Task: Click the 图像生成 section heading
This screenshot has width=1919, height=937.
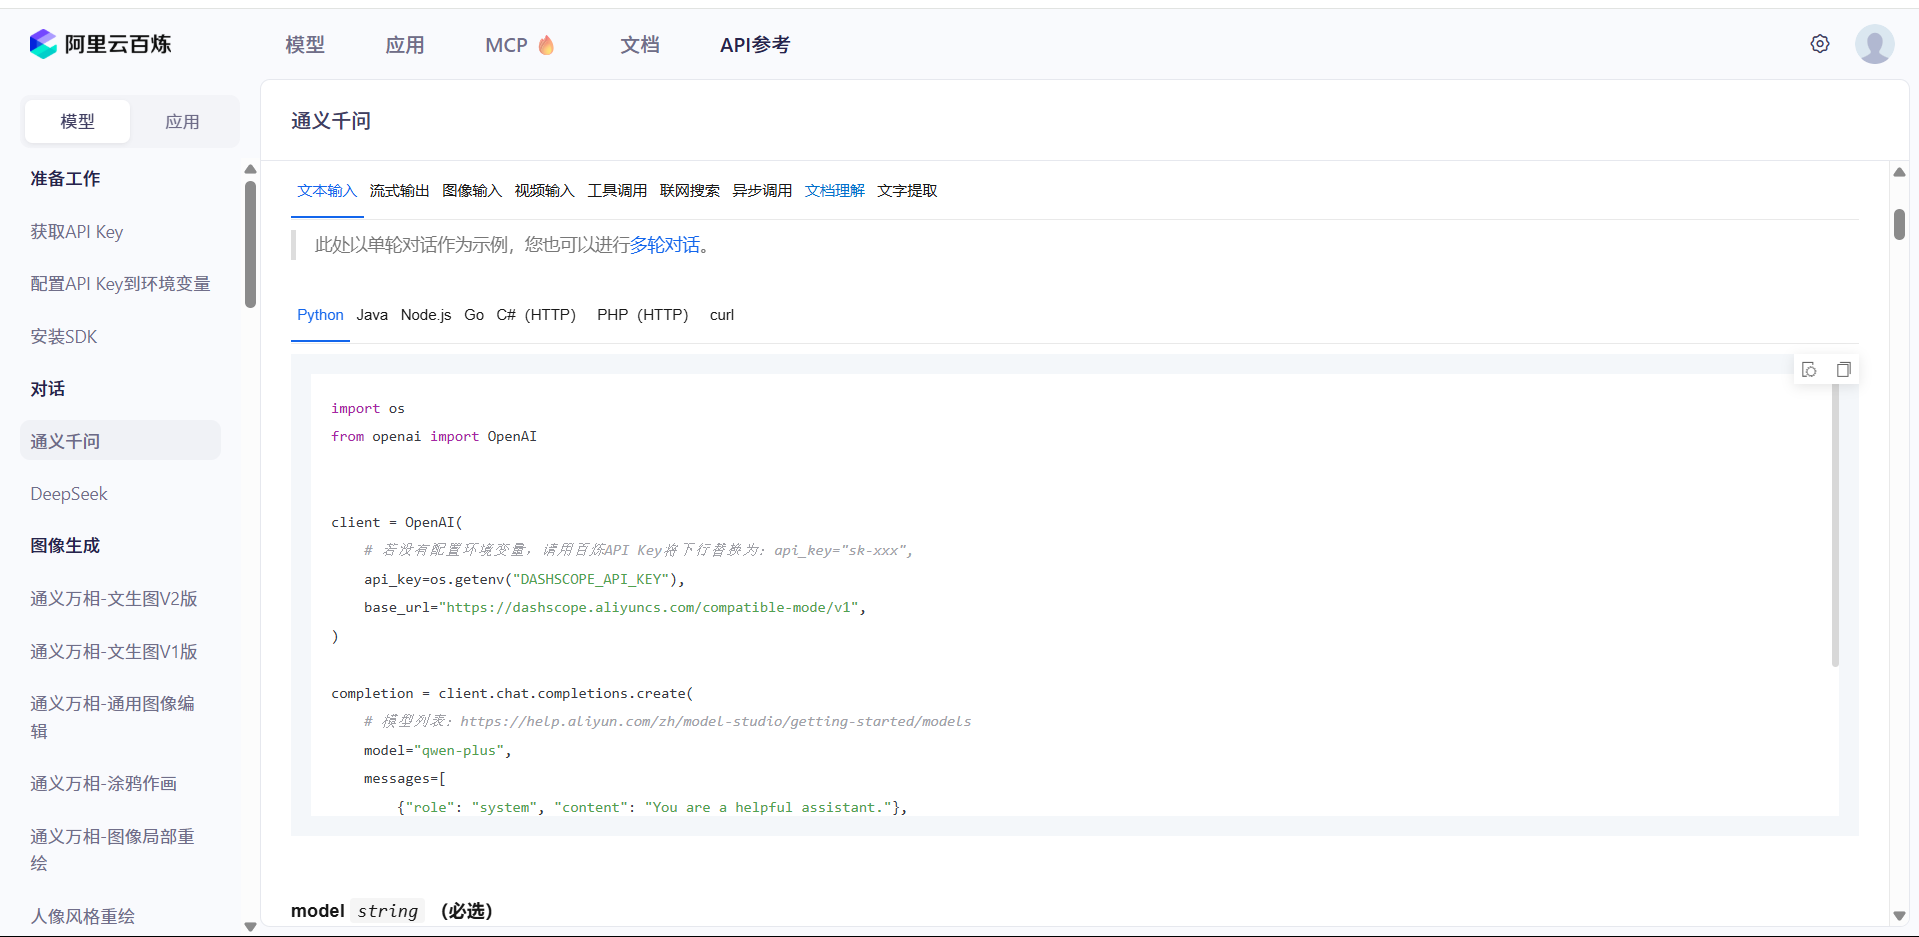Action: click(x=65, y=546)
